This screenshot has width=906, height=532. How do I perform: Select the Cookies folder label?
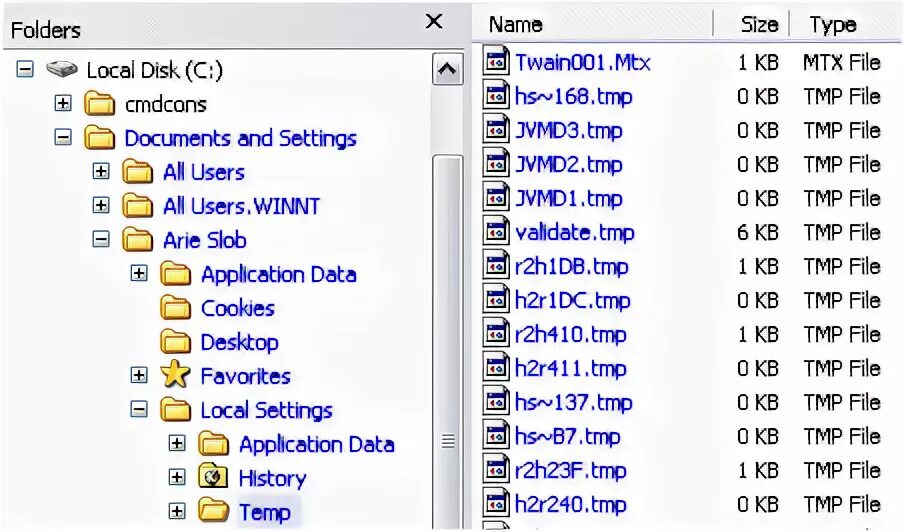click(237, 308)
